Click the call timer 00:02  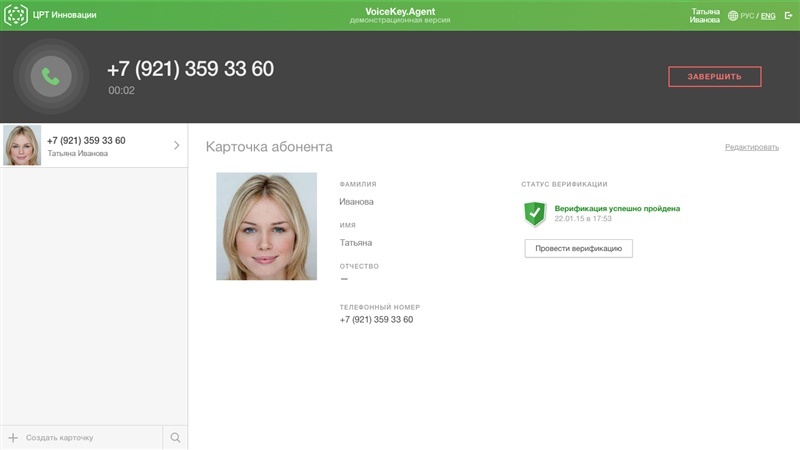point(121,90)
